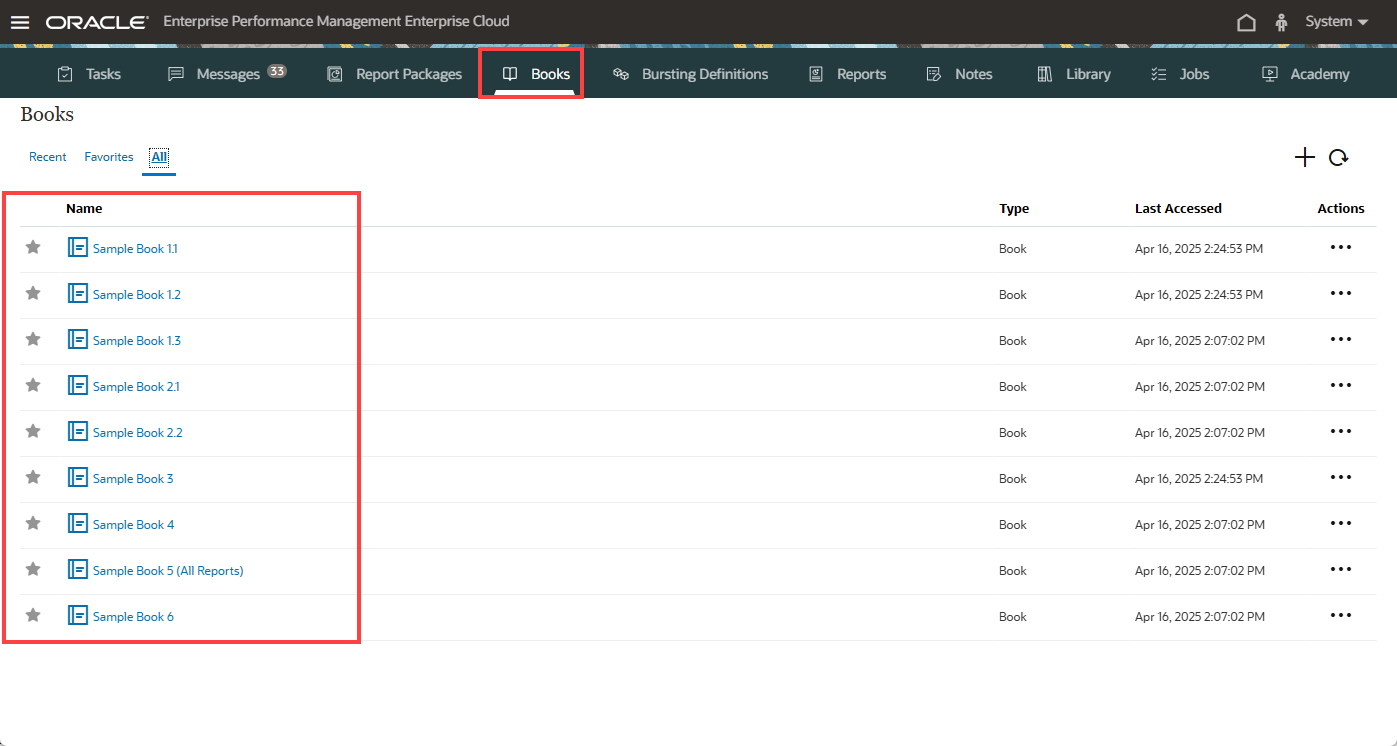Viewport: 1397px width, 746px height.
Task: Open Sample Book 1.2 link
Action: tap(137, 295)
